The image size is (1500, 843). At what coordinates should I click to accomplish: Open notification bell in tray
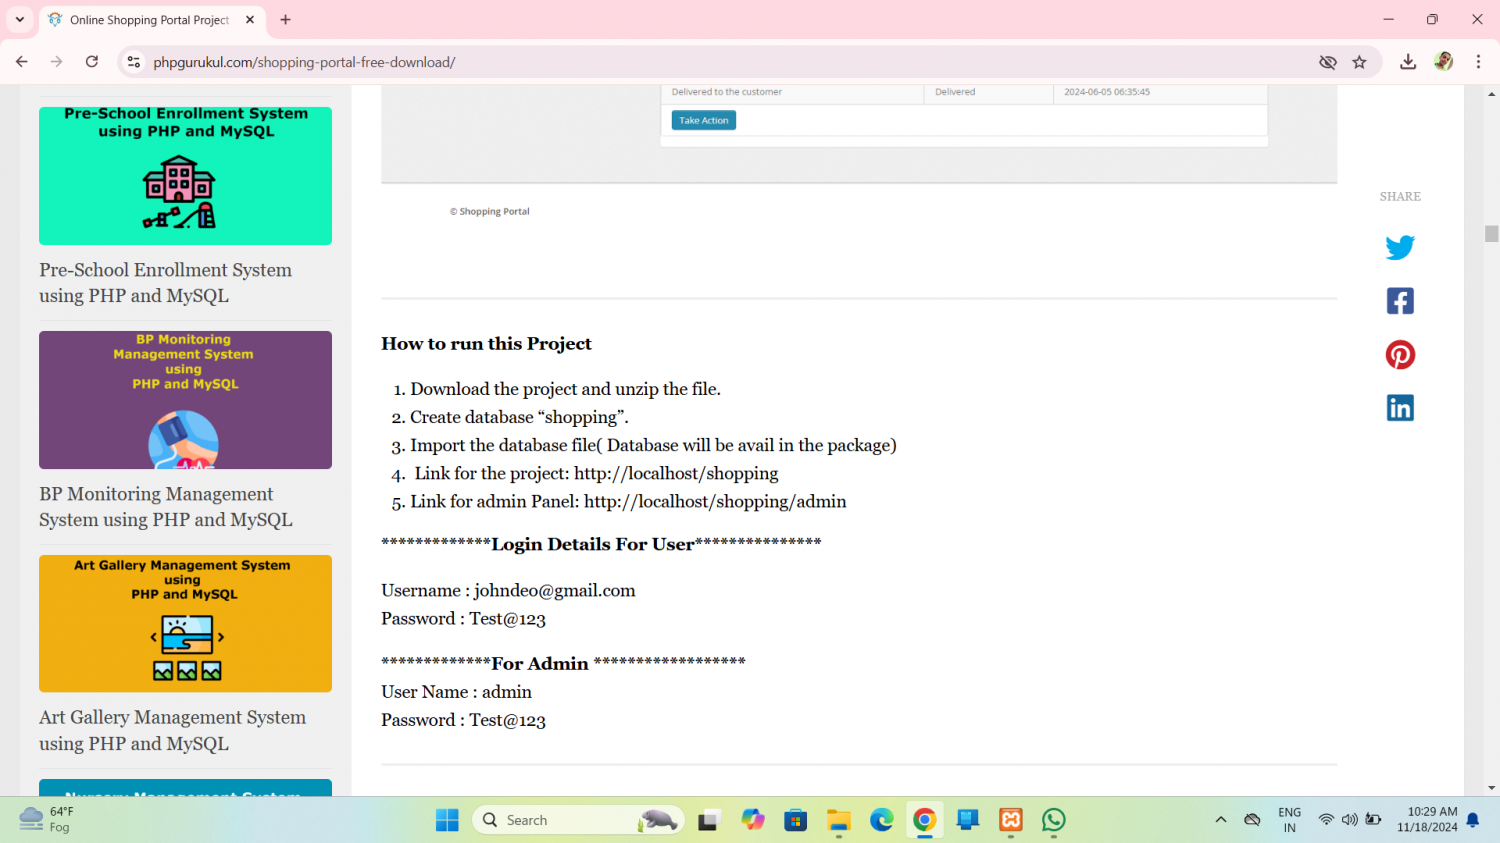pos(1473,820)
